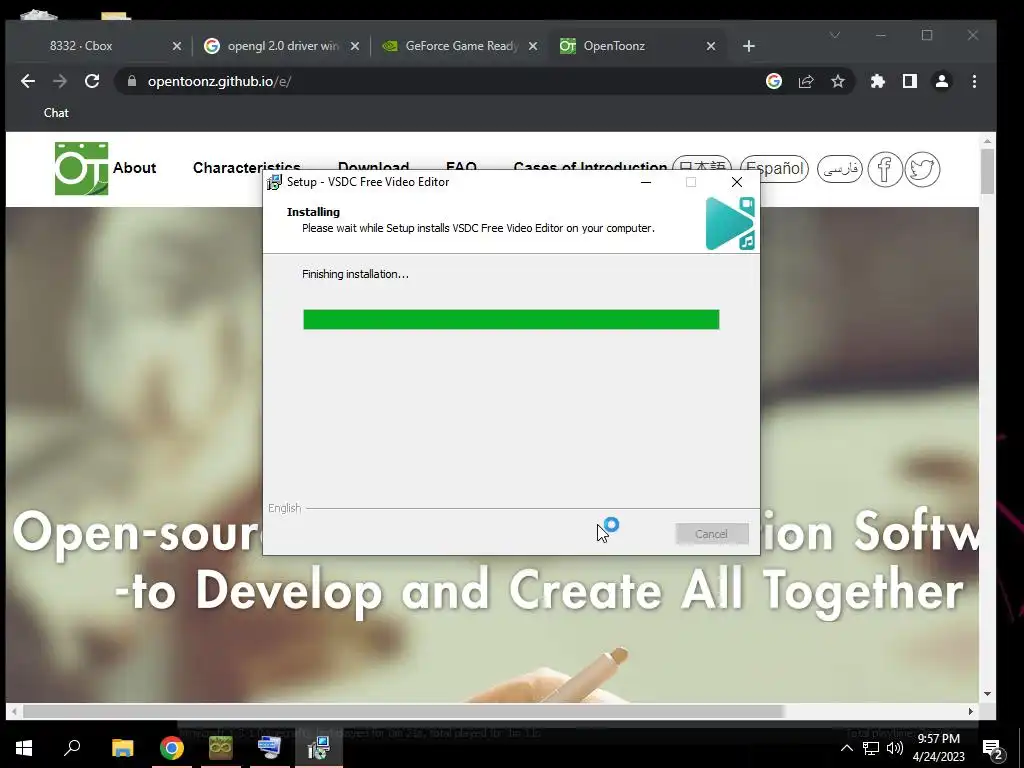Switch the site to Español
Viewport: 1024px width, 768px height.
pyautogui.click(x=775, y=168)
